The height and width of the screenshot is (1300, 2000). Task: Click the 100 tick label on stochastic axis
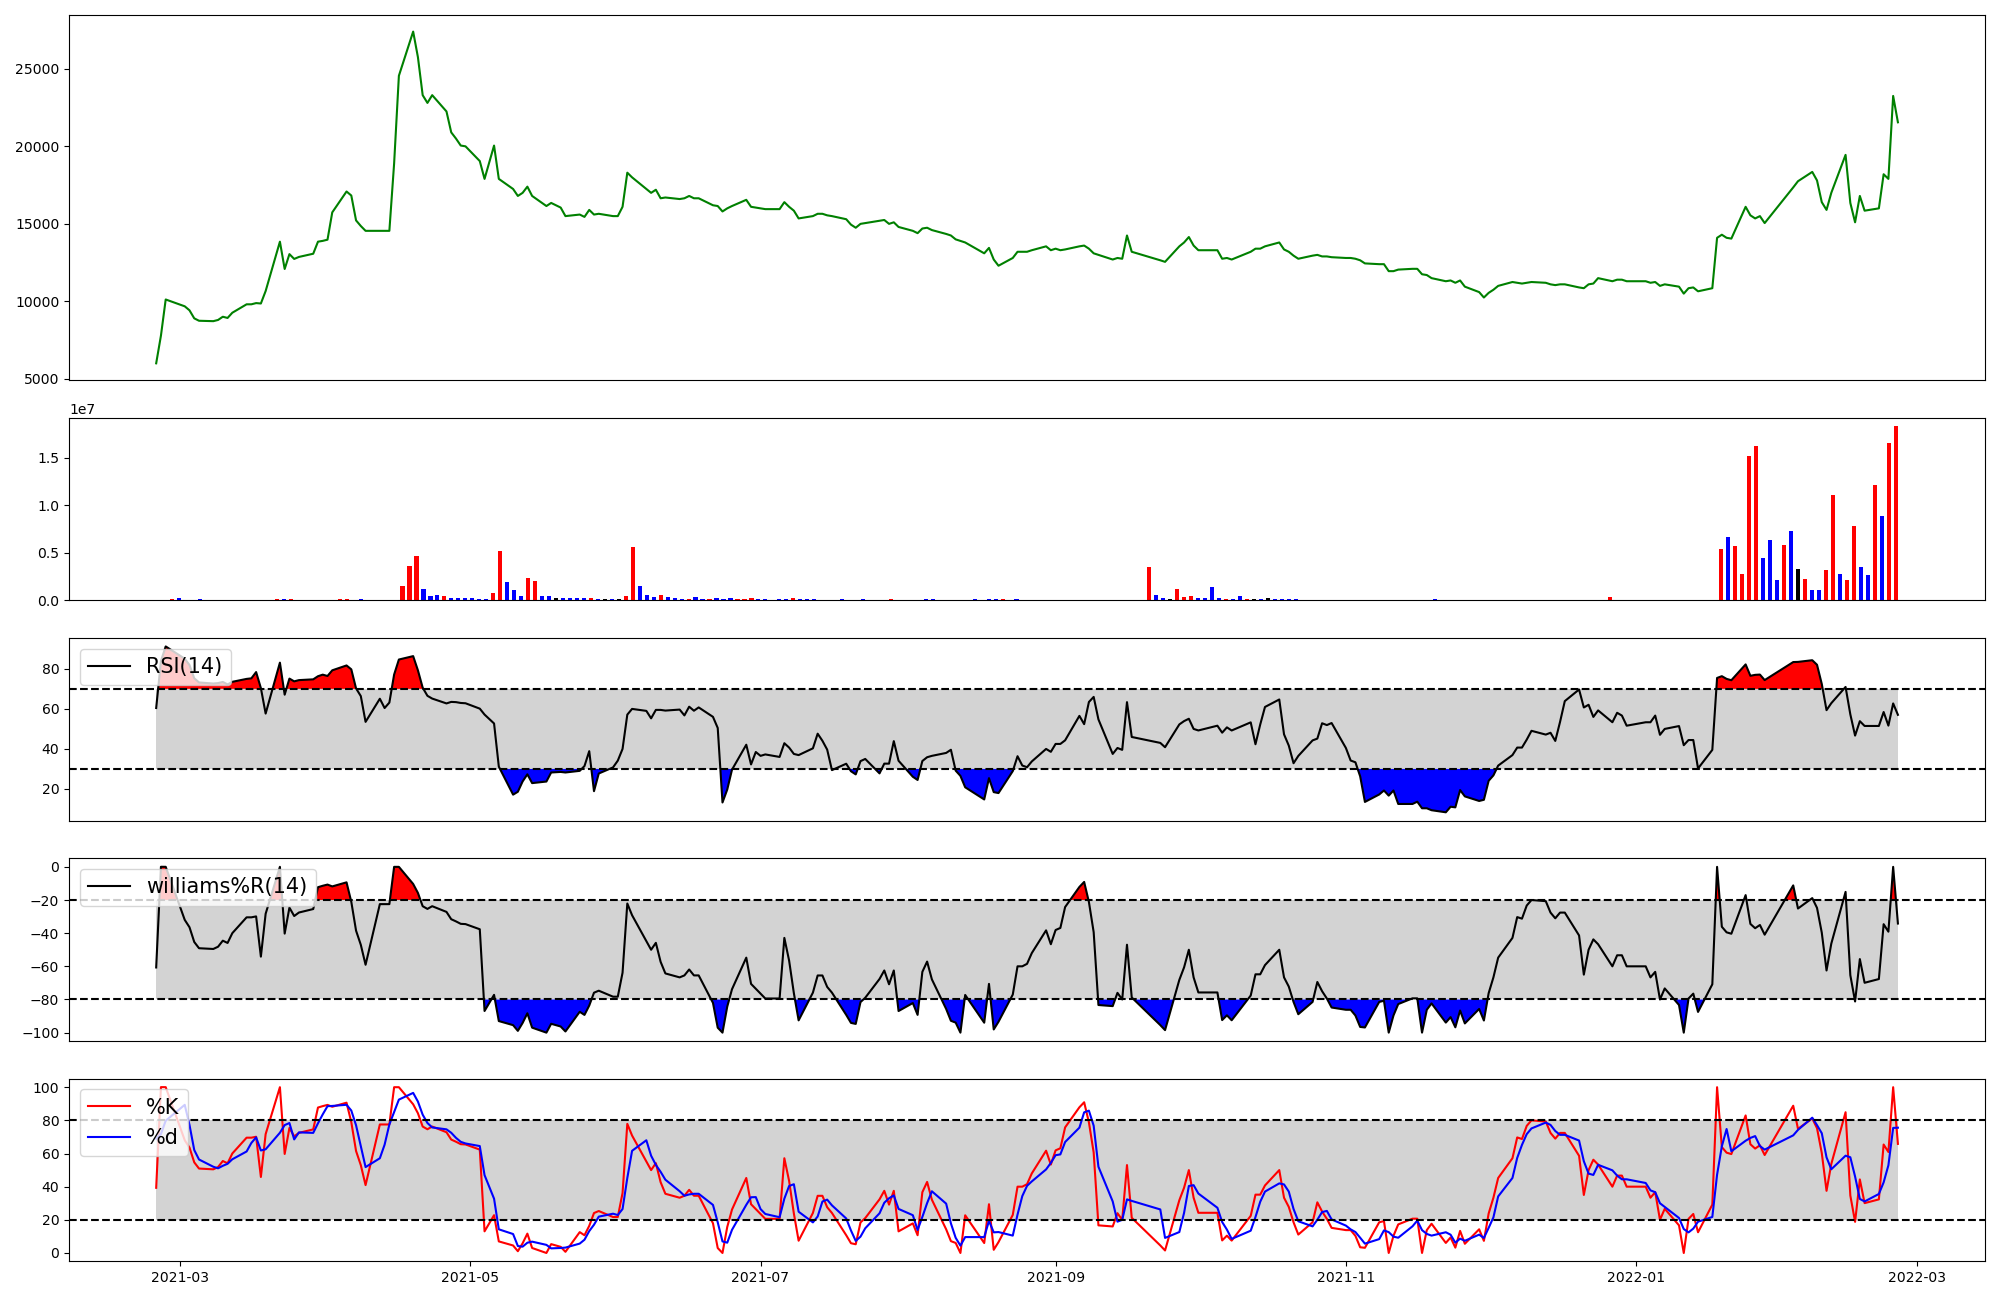[x=47, y=1087]
